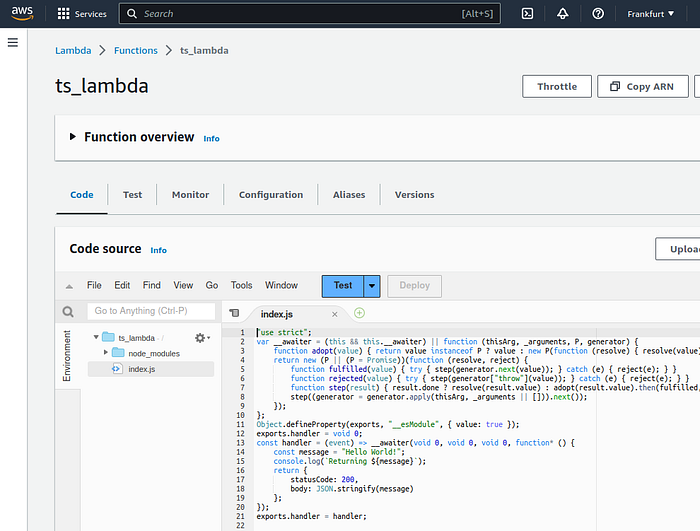700x531 pixels.
Task: Click the "use strict" code line
Action: (x=284, y=332)
